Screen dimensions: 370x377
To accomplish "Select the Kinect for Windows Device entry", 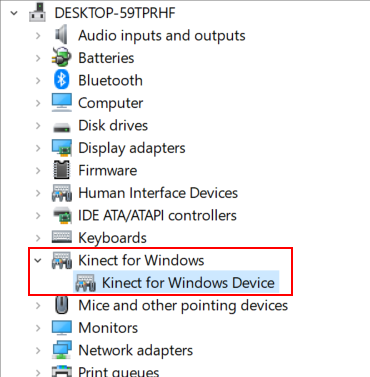I will point(188,283).
